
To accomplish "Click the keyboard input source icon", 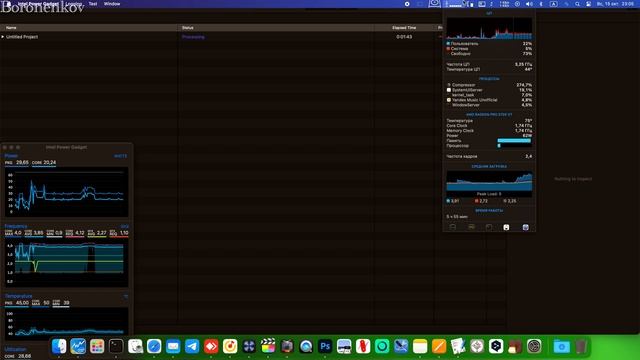I will pyautogui.click(x=553, y=4).
